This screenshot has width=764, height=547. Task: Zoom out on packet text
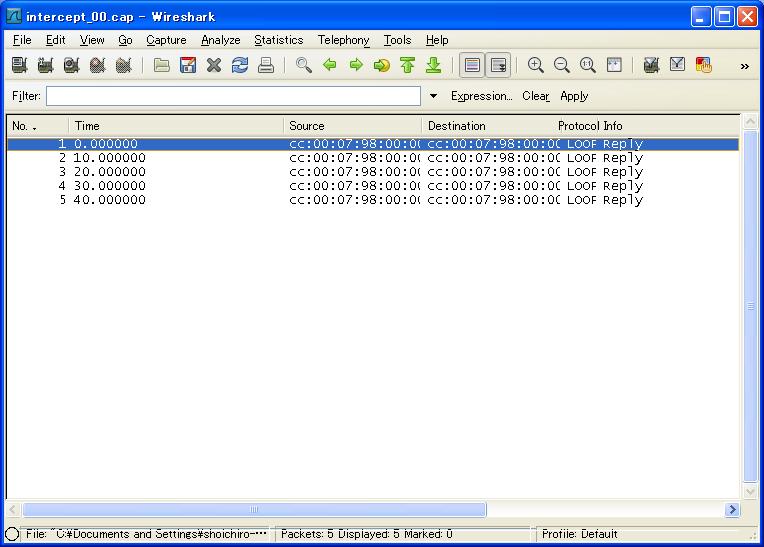[562, 65]
